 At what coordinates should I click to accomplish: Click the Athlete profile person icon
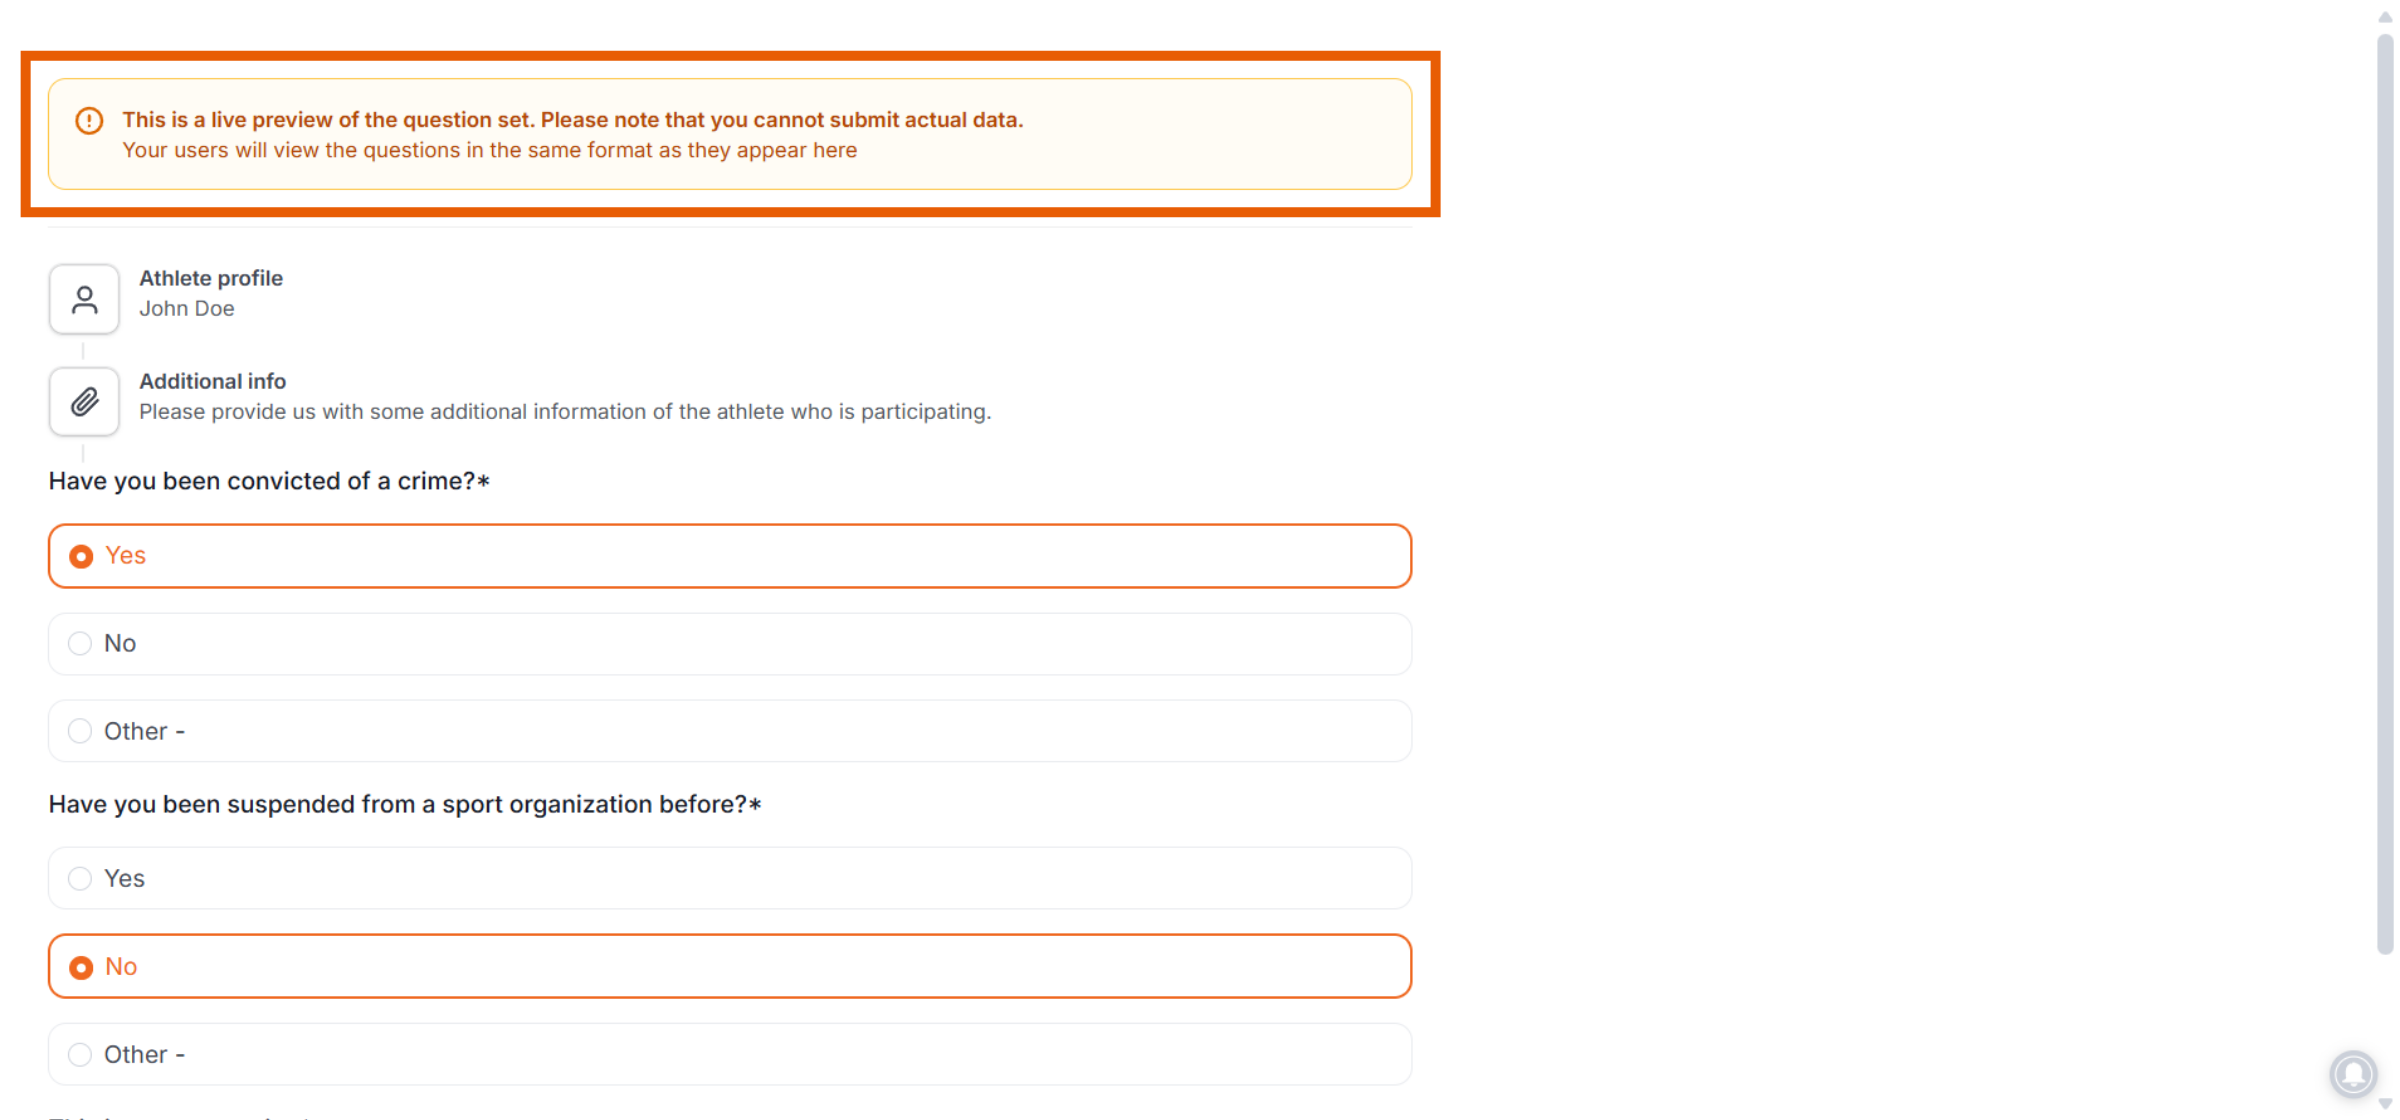click(84, 299)
